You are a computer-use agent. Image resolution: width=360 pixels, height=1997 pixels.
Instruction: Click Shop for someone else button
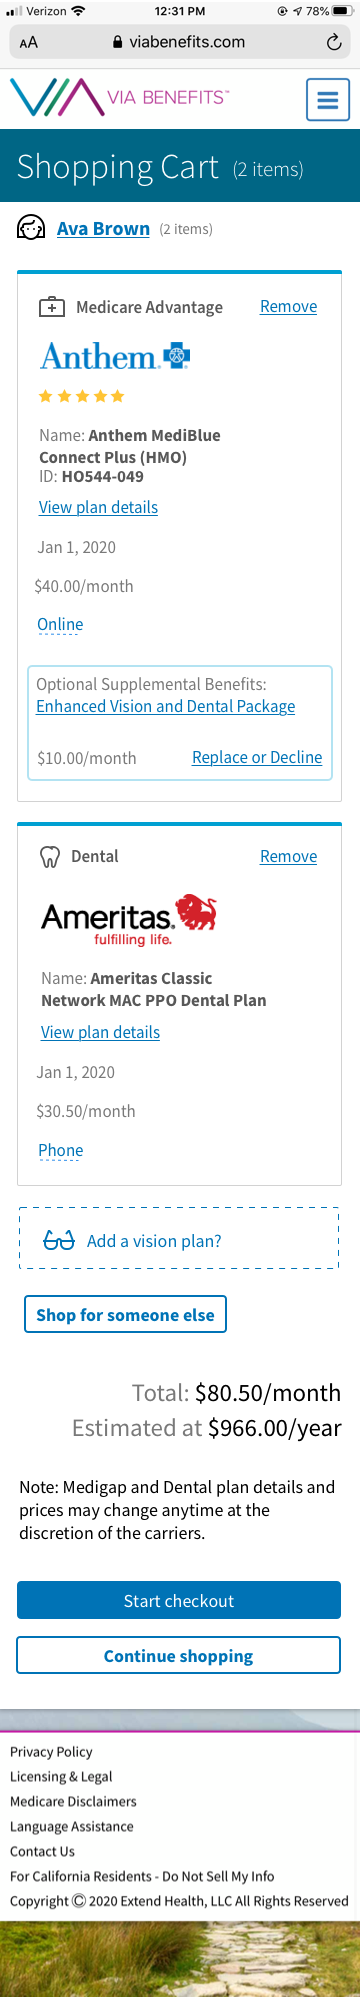tap(126, 1314)
